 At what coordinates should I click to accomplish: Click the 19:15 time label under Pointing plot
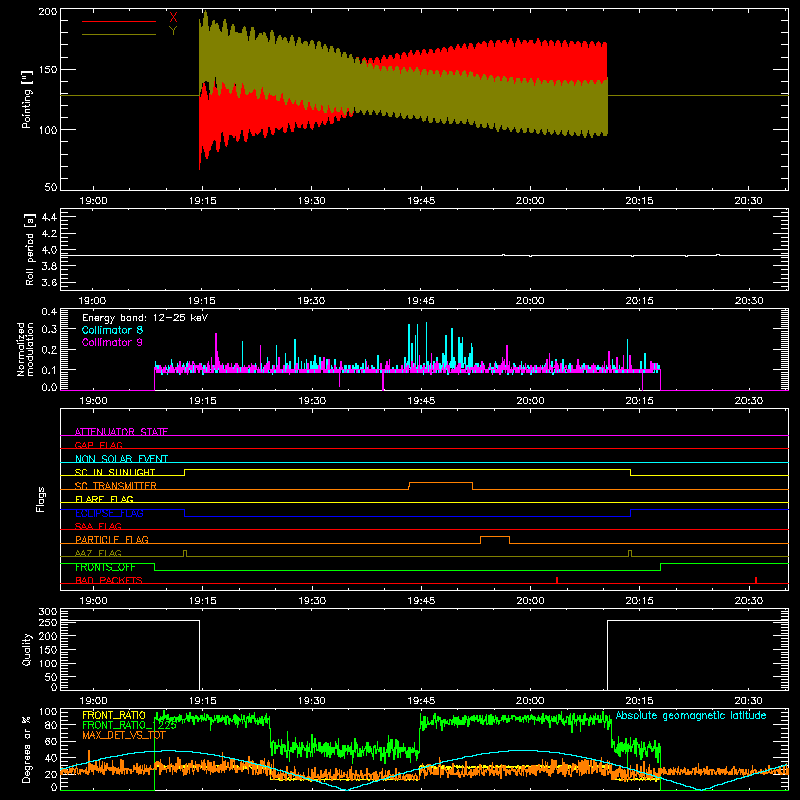[x=203, y=201]
